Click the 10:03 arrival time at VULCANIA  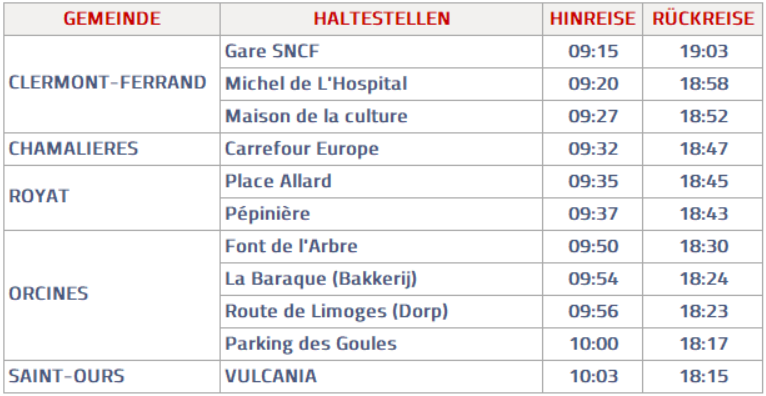593,376
